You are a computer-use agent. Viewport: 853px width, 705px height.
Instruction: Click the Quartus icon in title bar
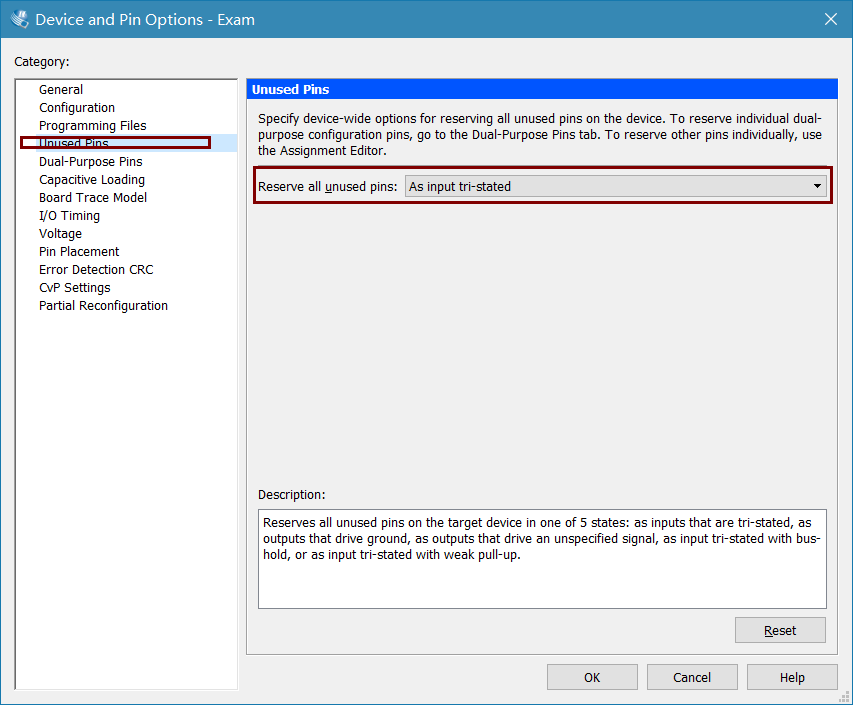[20, 19]
